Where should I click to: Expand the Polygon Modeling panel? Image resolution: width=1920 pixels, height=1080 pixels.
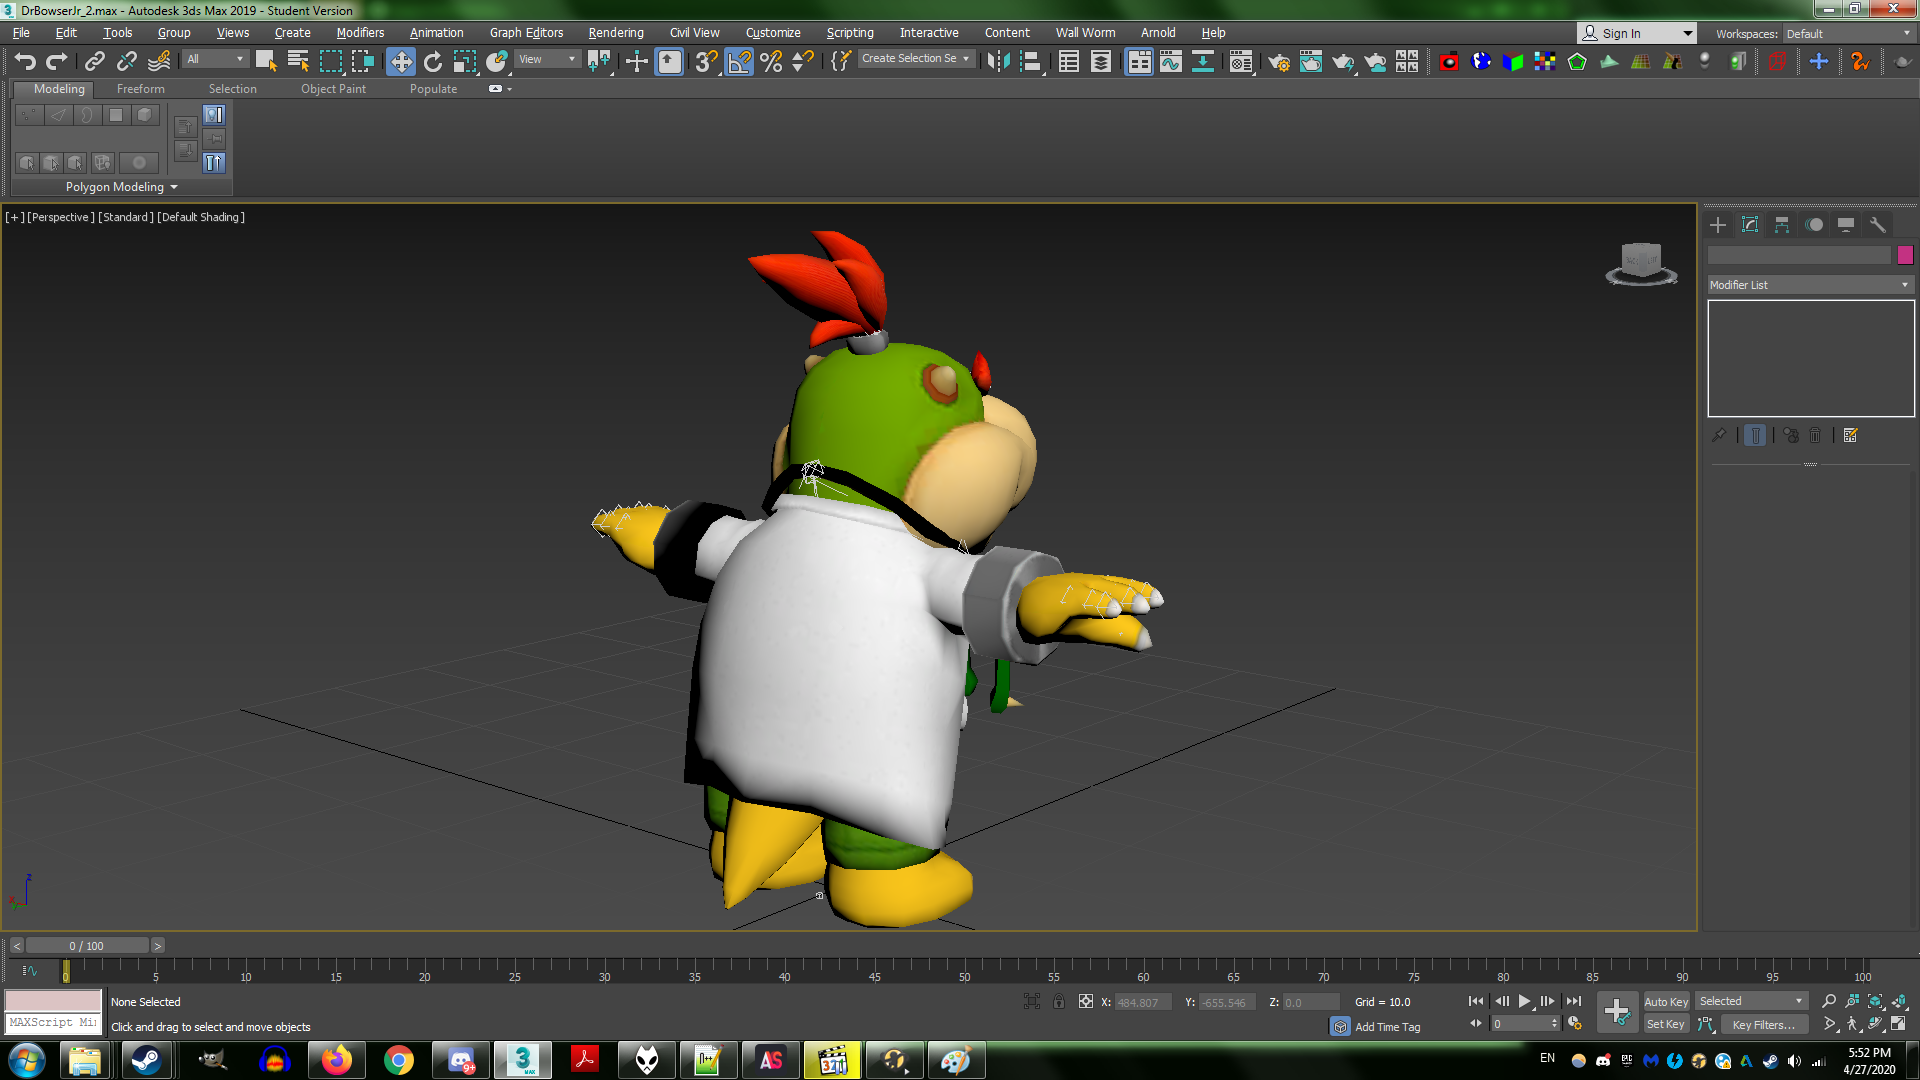pyautogui.click(x=121, y=187)
